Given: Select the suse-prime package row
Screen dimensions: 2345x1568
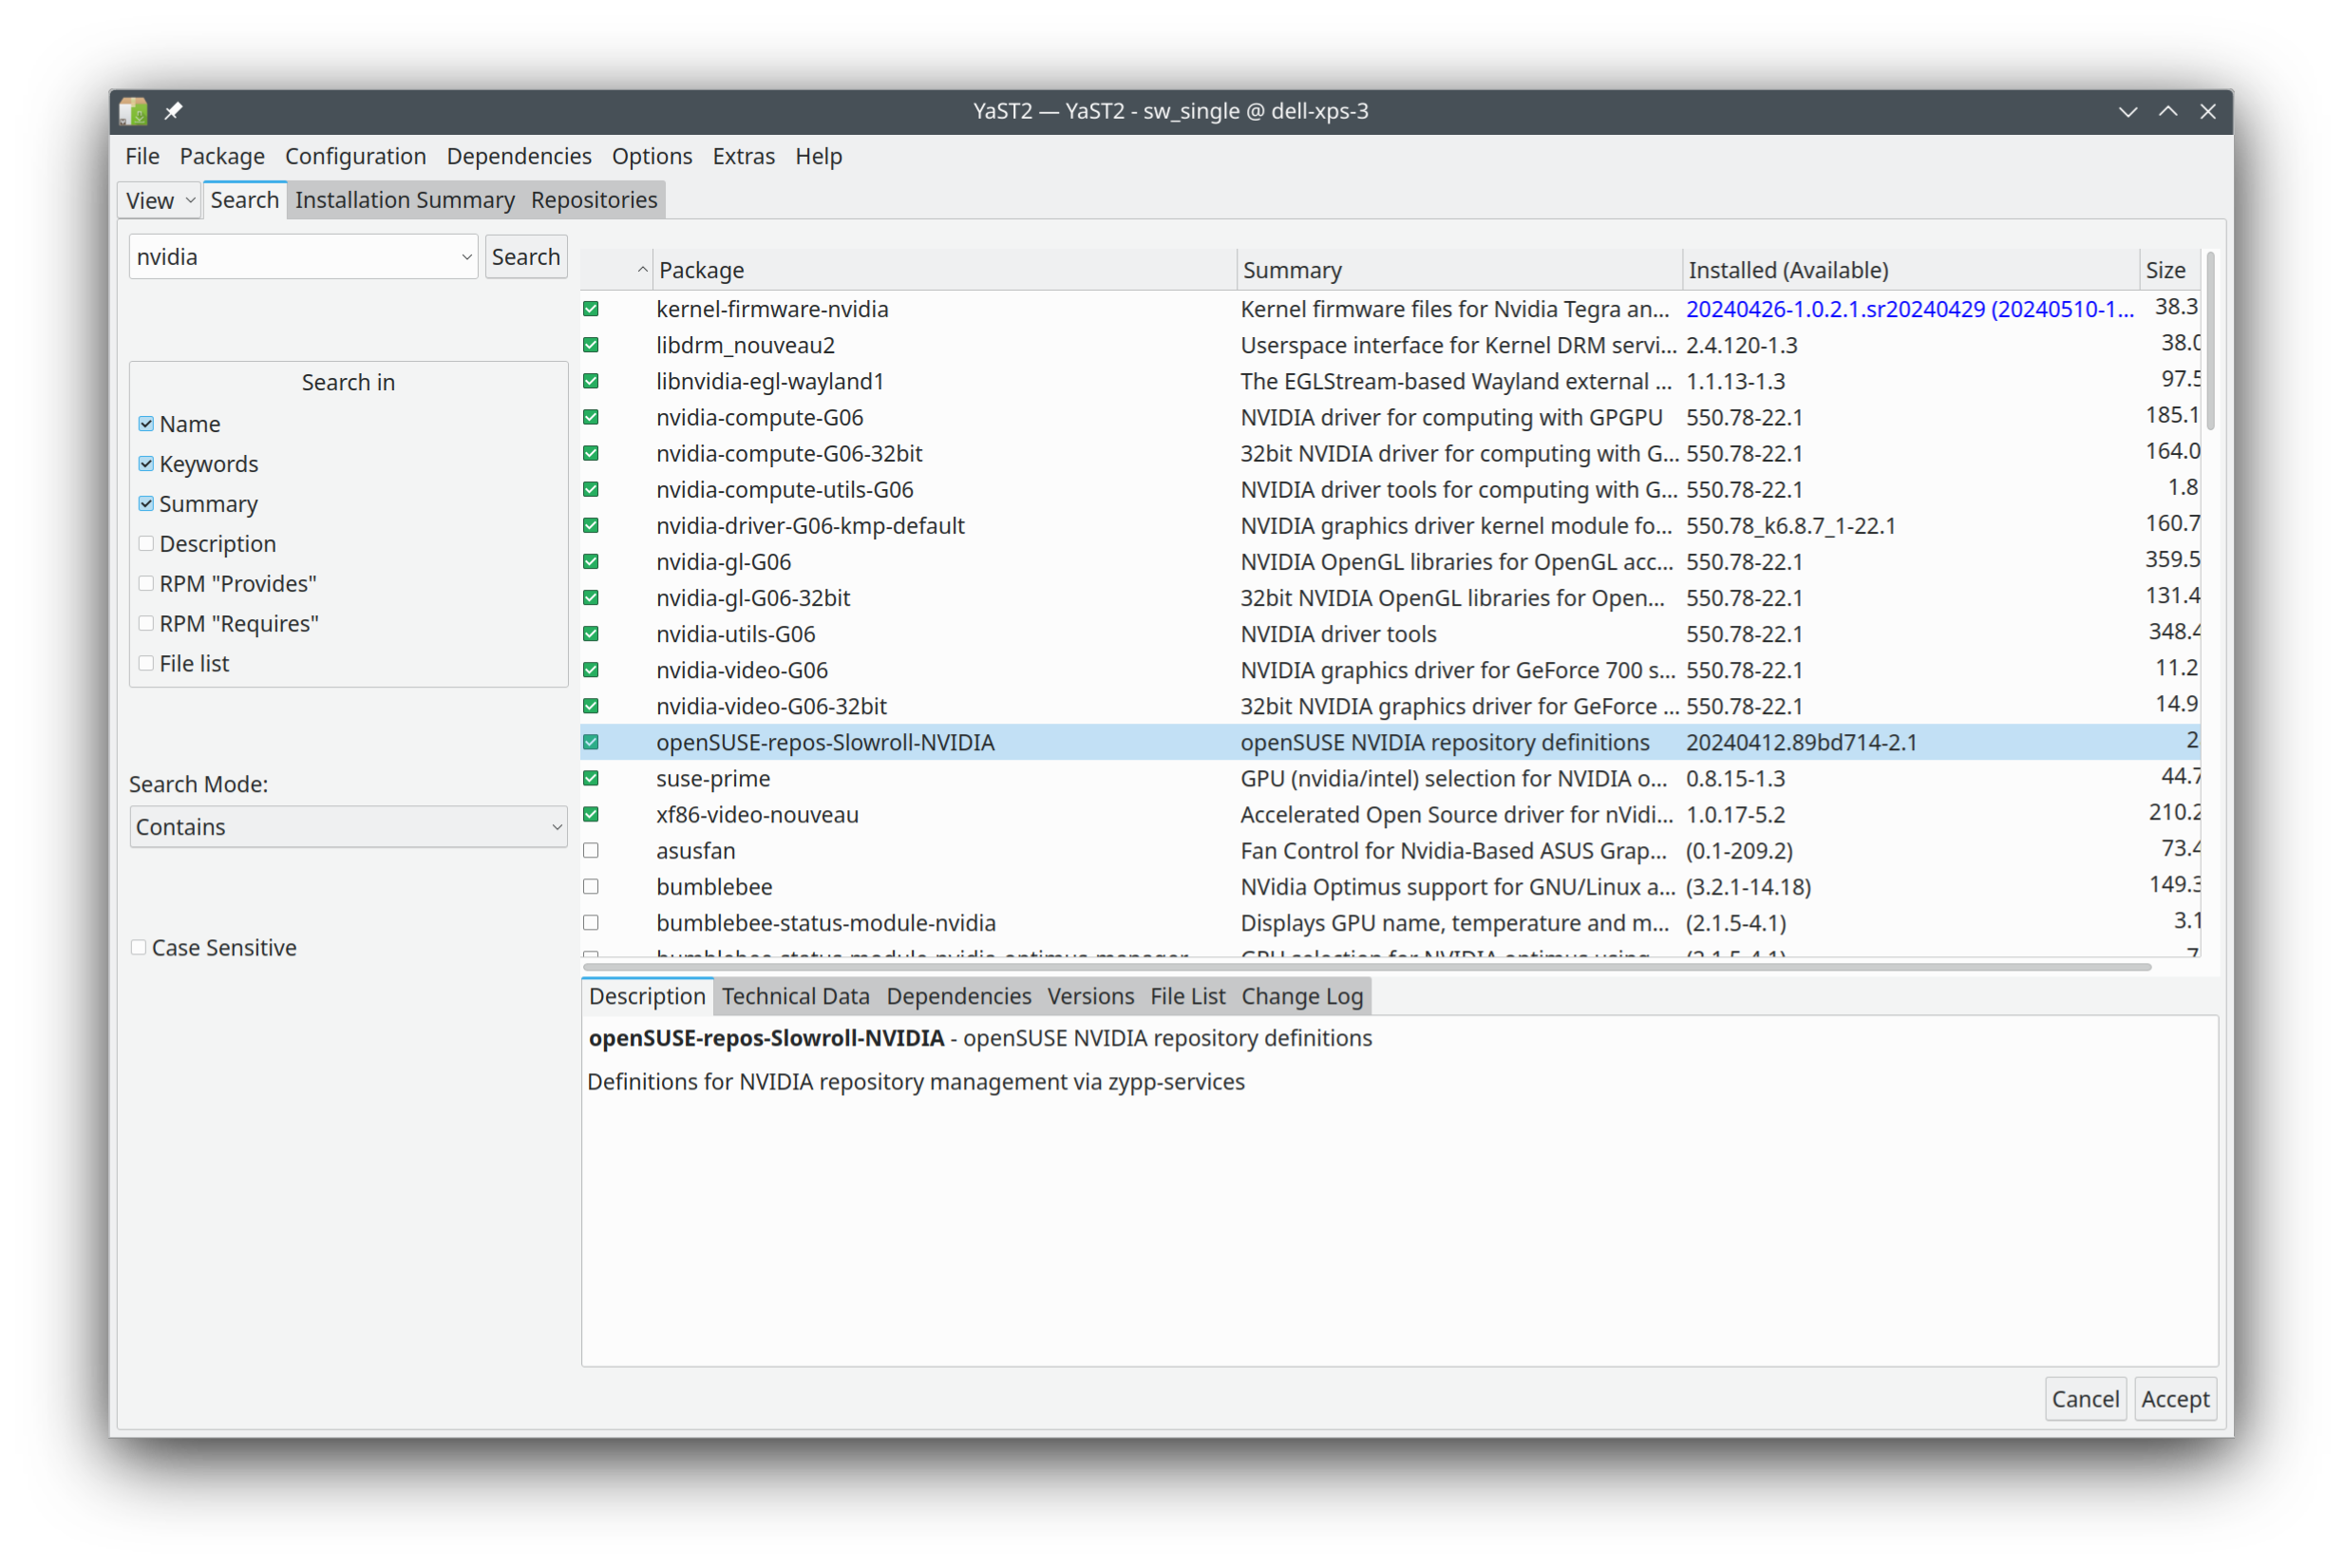Looking at the screenshot, I should coord(1390,778).
